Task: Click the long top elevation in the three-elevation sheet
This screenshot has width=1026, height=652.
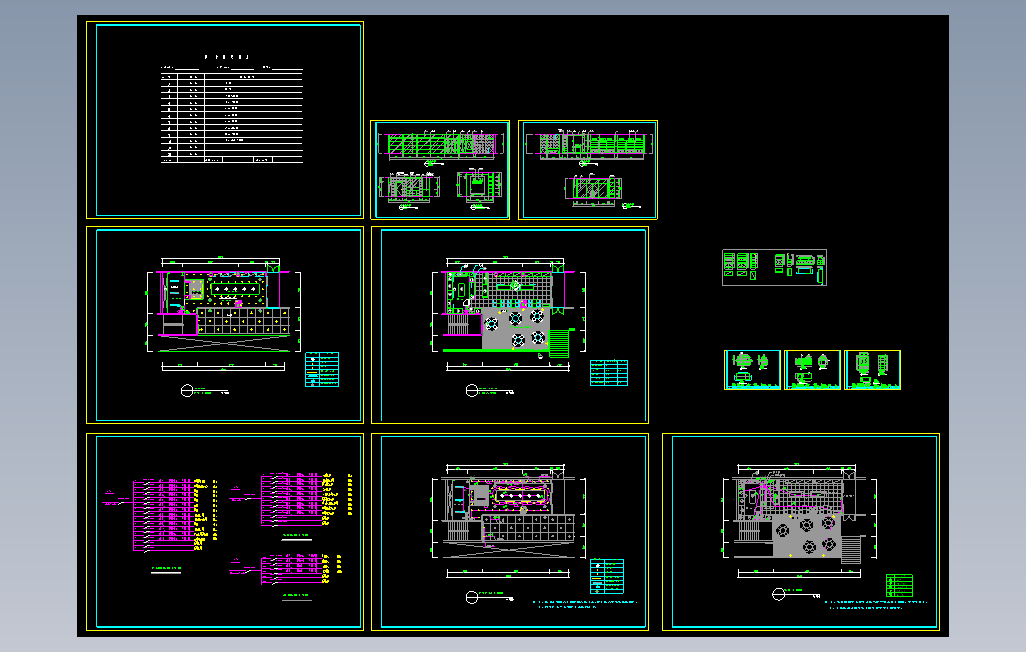Action: coord(441,145)
